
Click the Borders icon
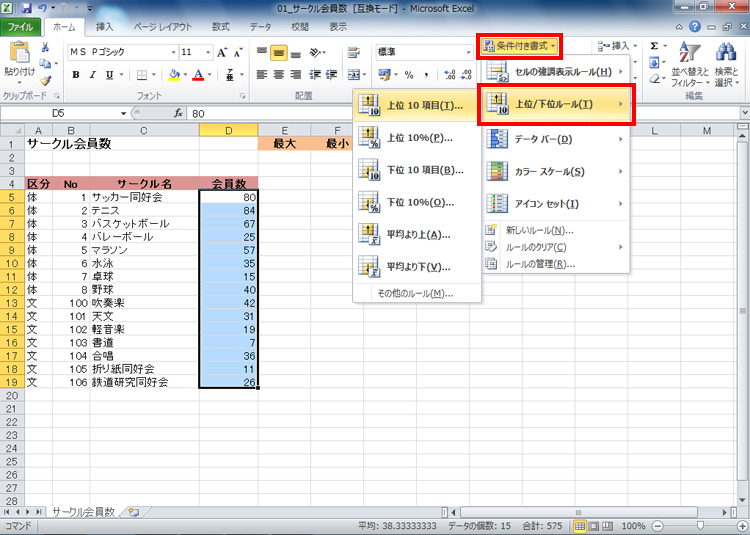(x=142, y=75)
